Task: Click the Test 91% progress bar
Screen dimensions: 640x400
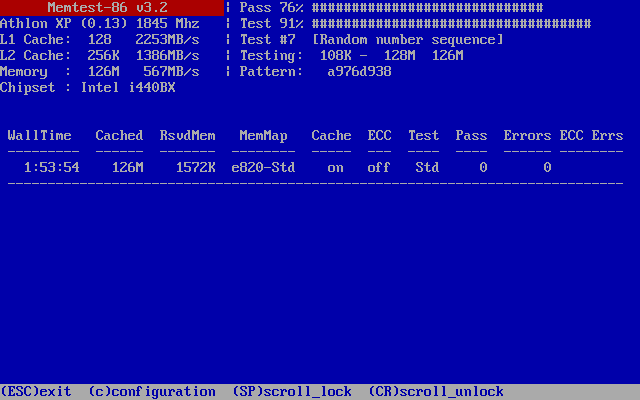Action: coord(451,24)
